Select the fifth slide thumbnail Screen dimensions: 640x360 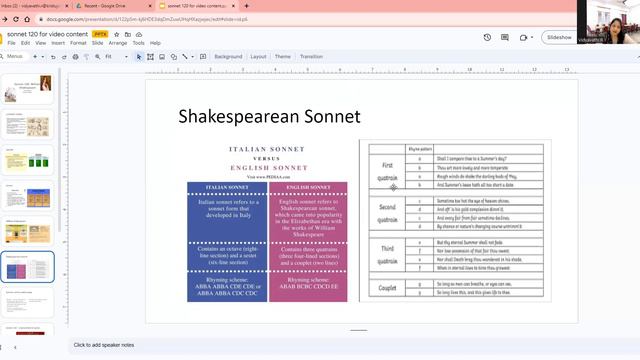tap(28, 231)
